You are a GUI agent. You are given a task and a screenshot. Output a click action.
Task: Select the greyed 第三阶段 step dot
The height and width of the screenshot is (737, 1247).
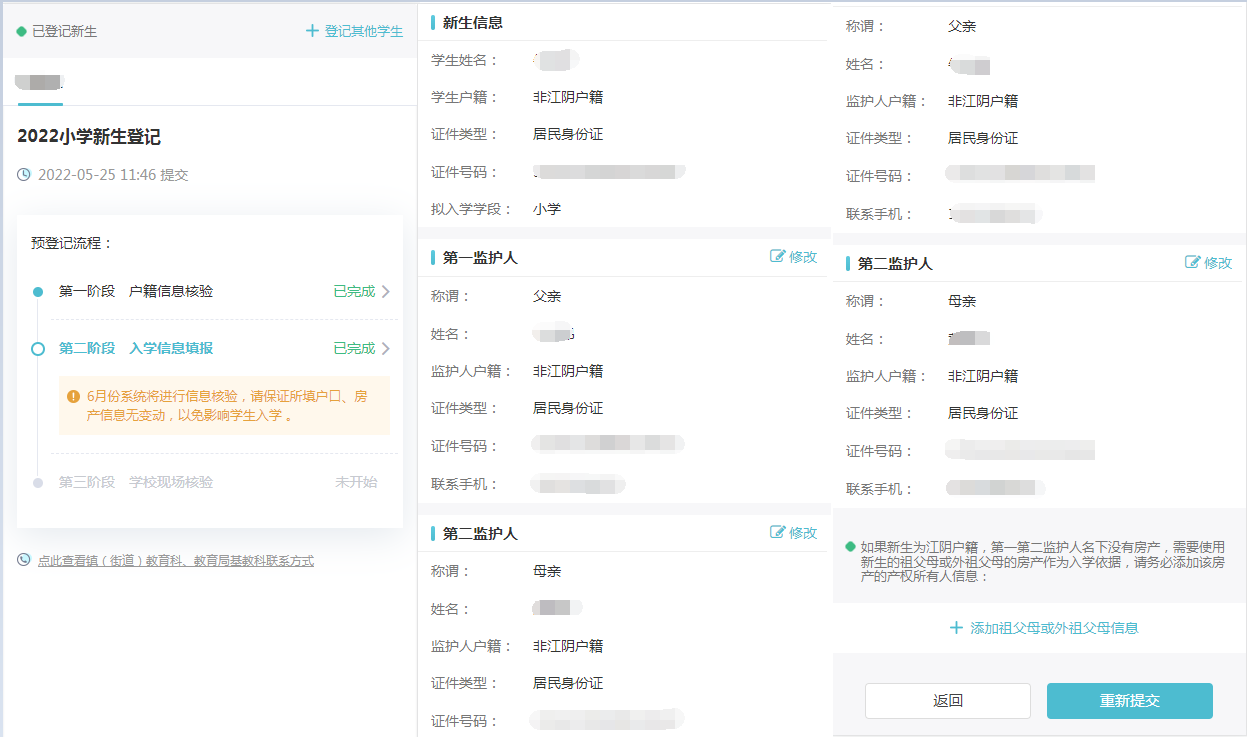click(x=38, y=483)
